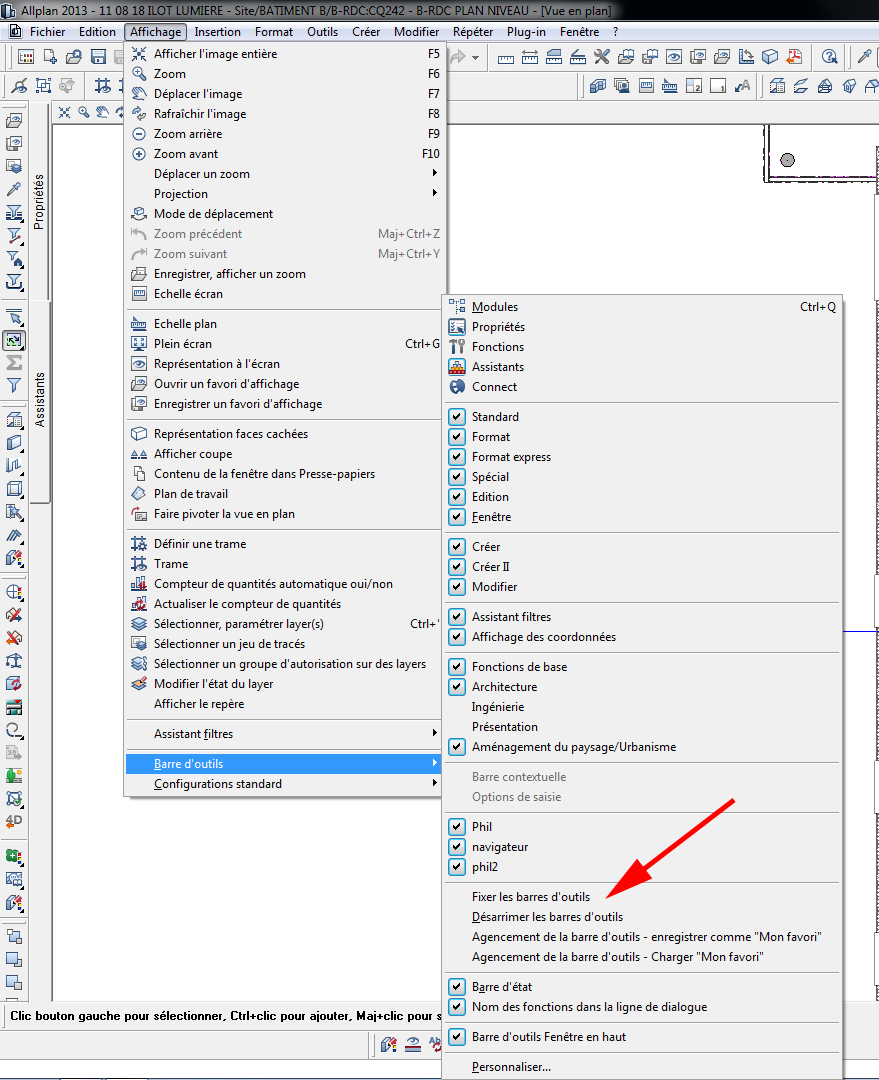The image size is (879, 1080).
Task: Expand the 'Assistant filtres' submenu in Affichage
Action: 284,734
